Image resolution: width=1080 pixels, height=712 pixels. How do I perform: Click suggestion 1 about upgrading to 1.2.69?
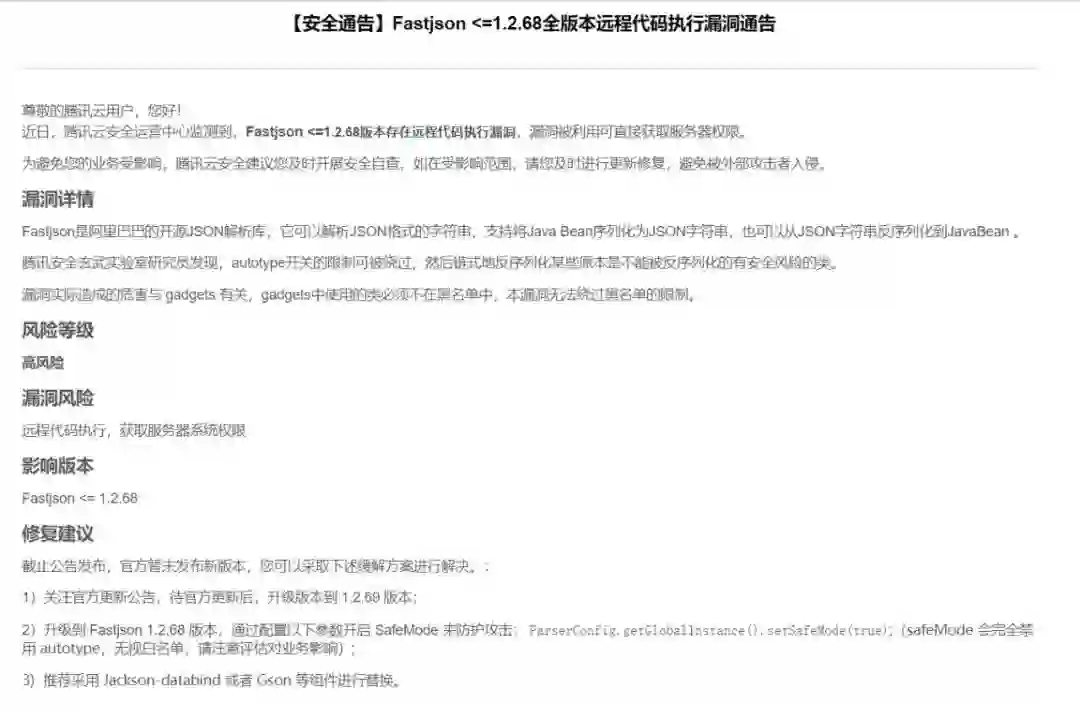(220, 597)
